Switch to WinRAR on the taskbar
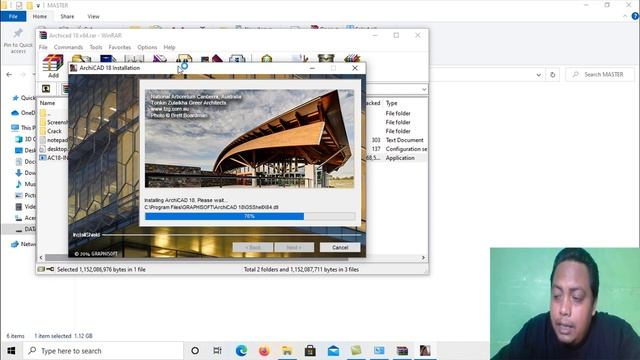 [x=402, y=351]
